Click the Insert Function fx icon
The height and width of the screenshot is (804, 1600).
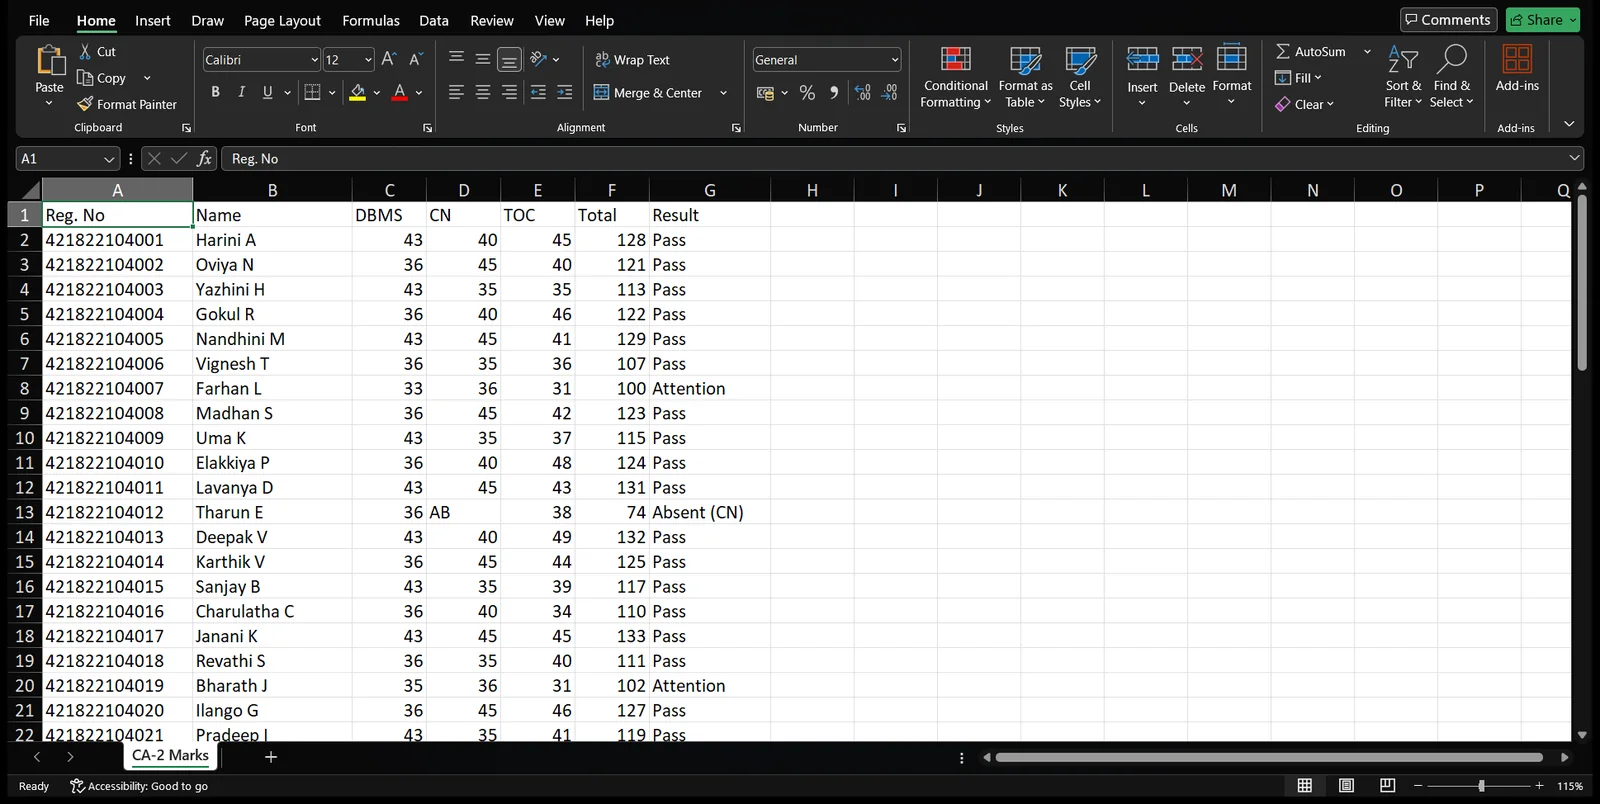pyautogui.click(x=204, y=158)
